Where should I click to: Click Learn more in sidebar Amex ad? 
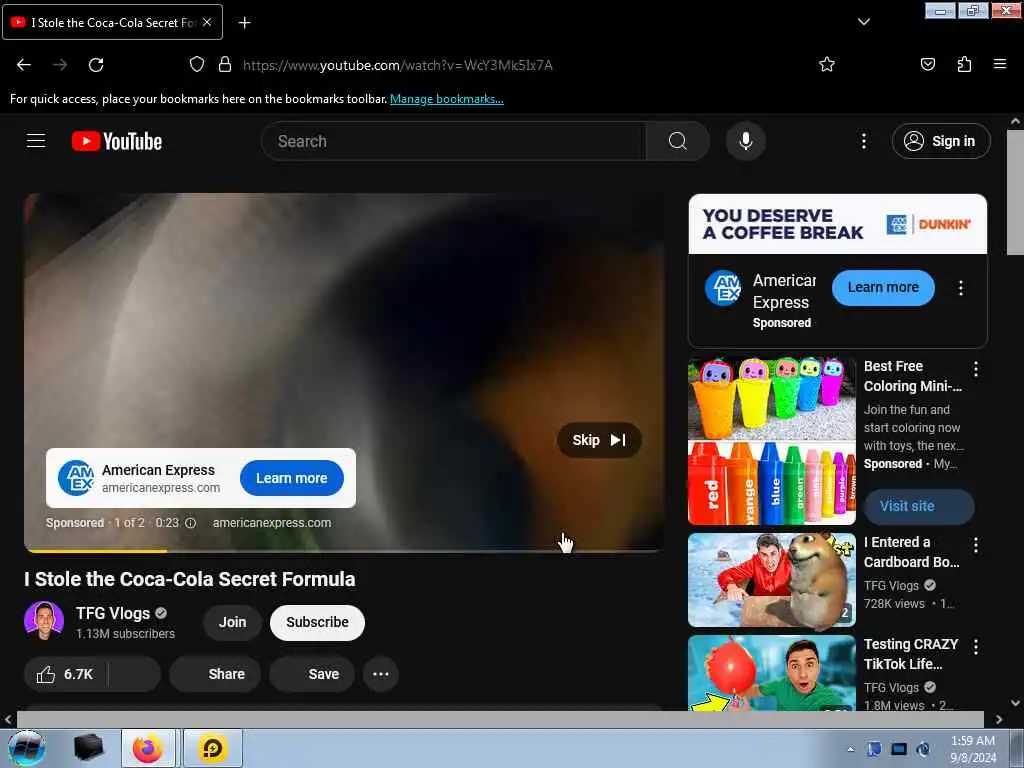pos(883,288)
